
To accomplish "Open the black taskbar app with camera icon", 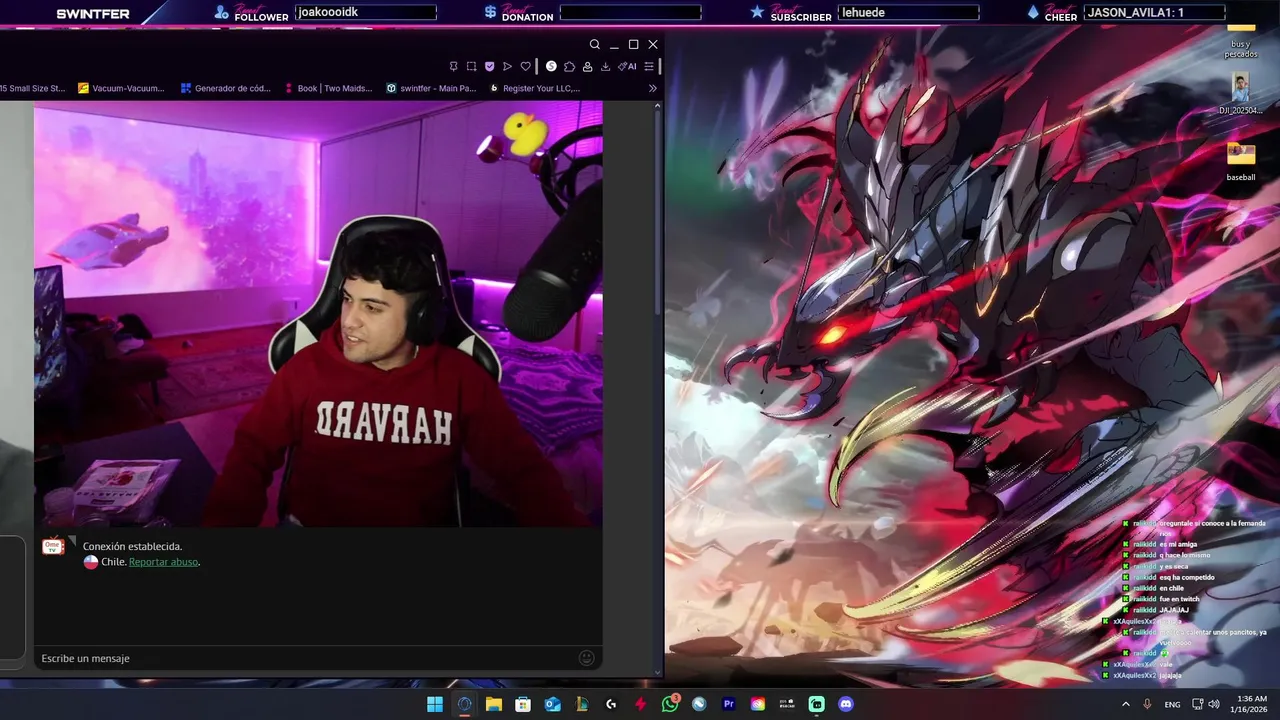I will tap(787, 704).
